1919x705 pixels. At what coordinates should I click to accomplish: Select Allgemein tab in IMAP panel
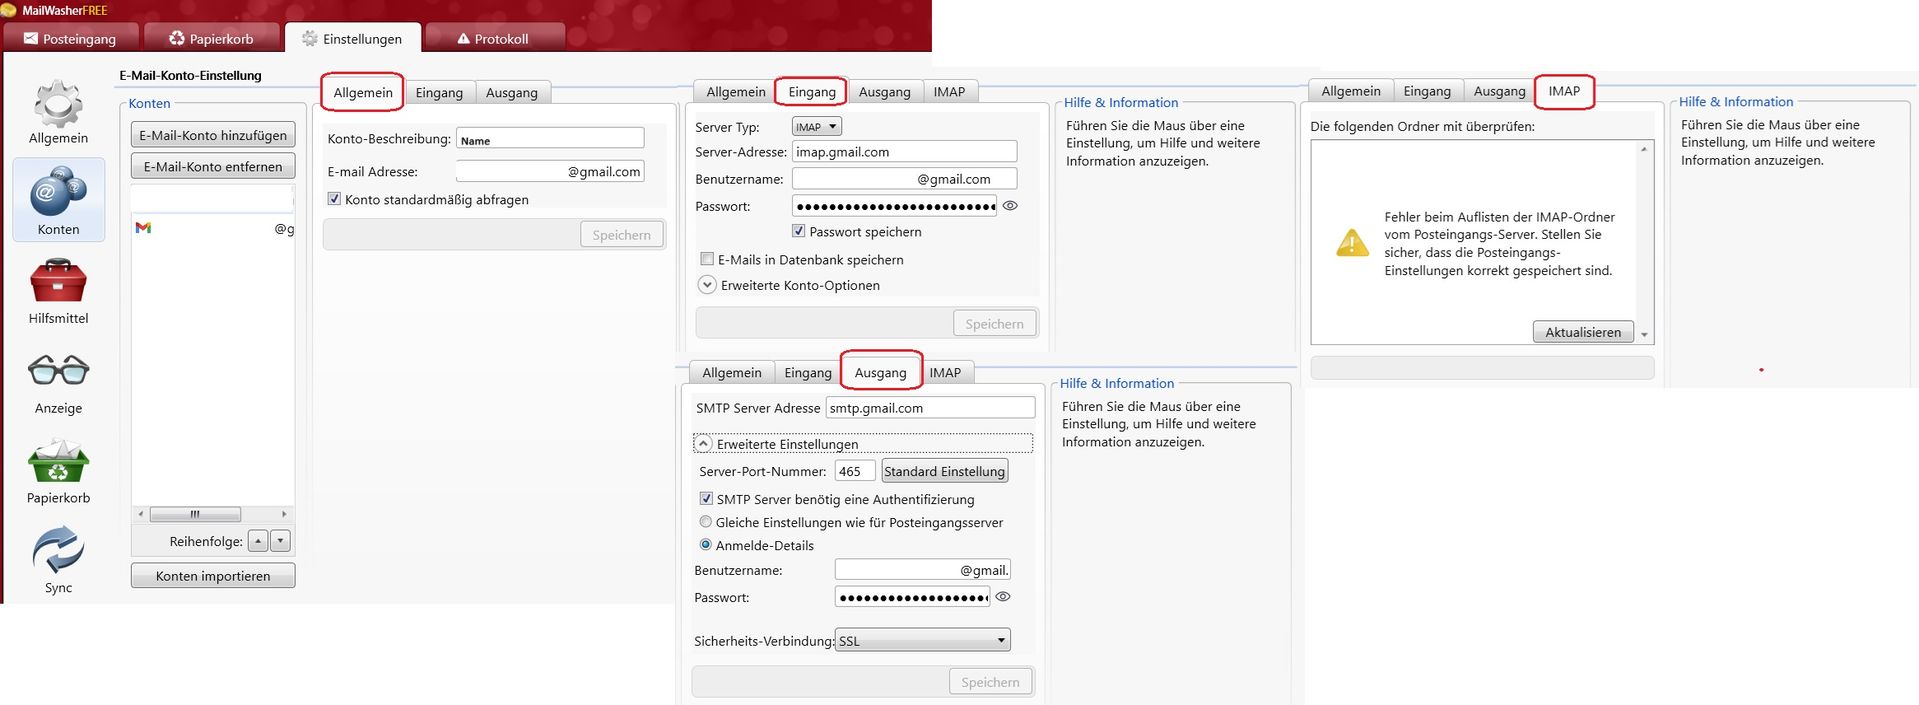tap(1351, 90)
